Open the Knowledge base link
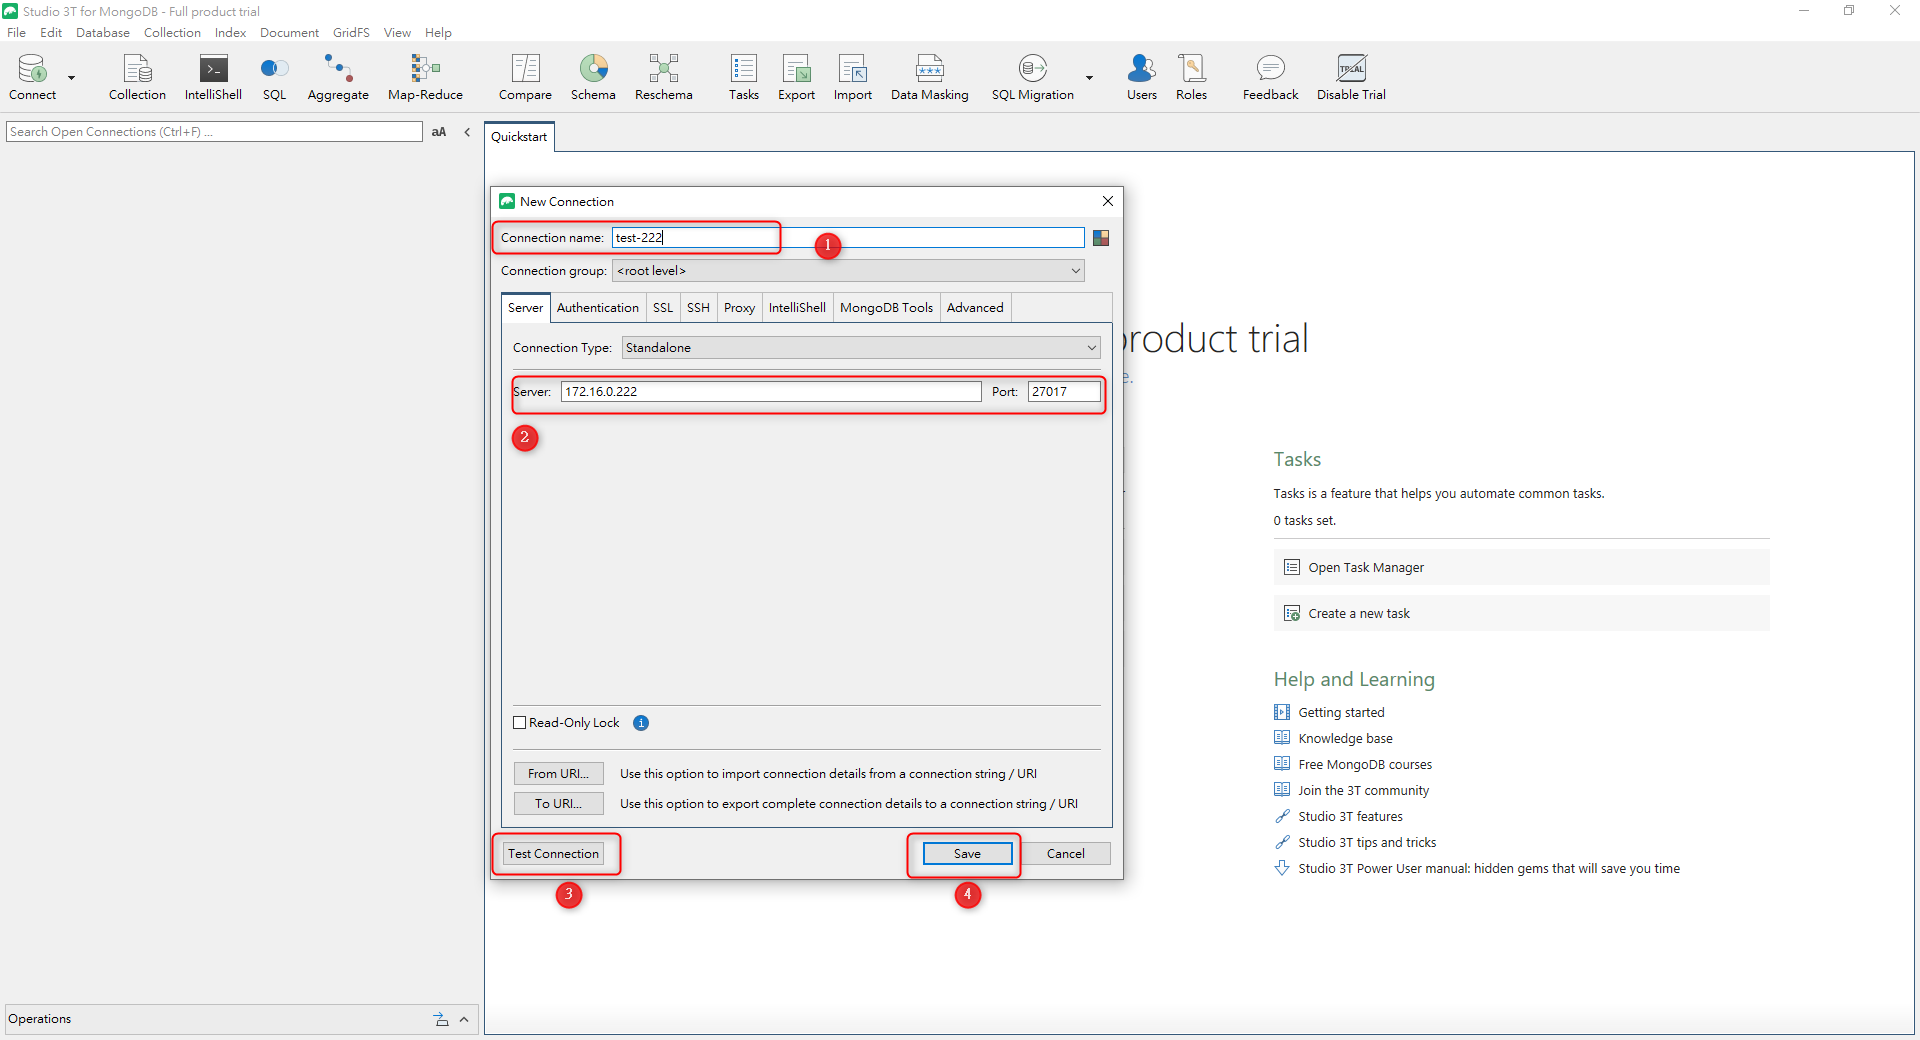1920x1040 pixels. 1345,739
